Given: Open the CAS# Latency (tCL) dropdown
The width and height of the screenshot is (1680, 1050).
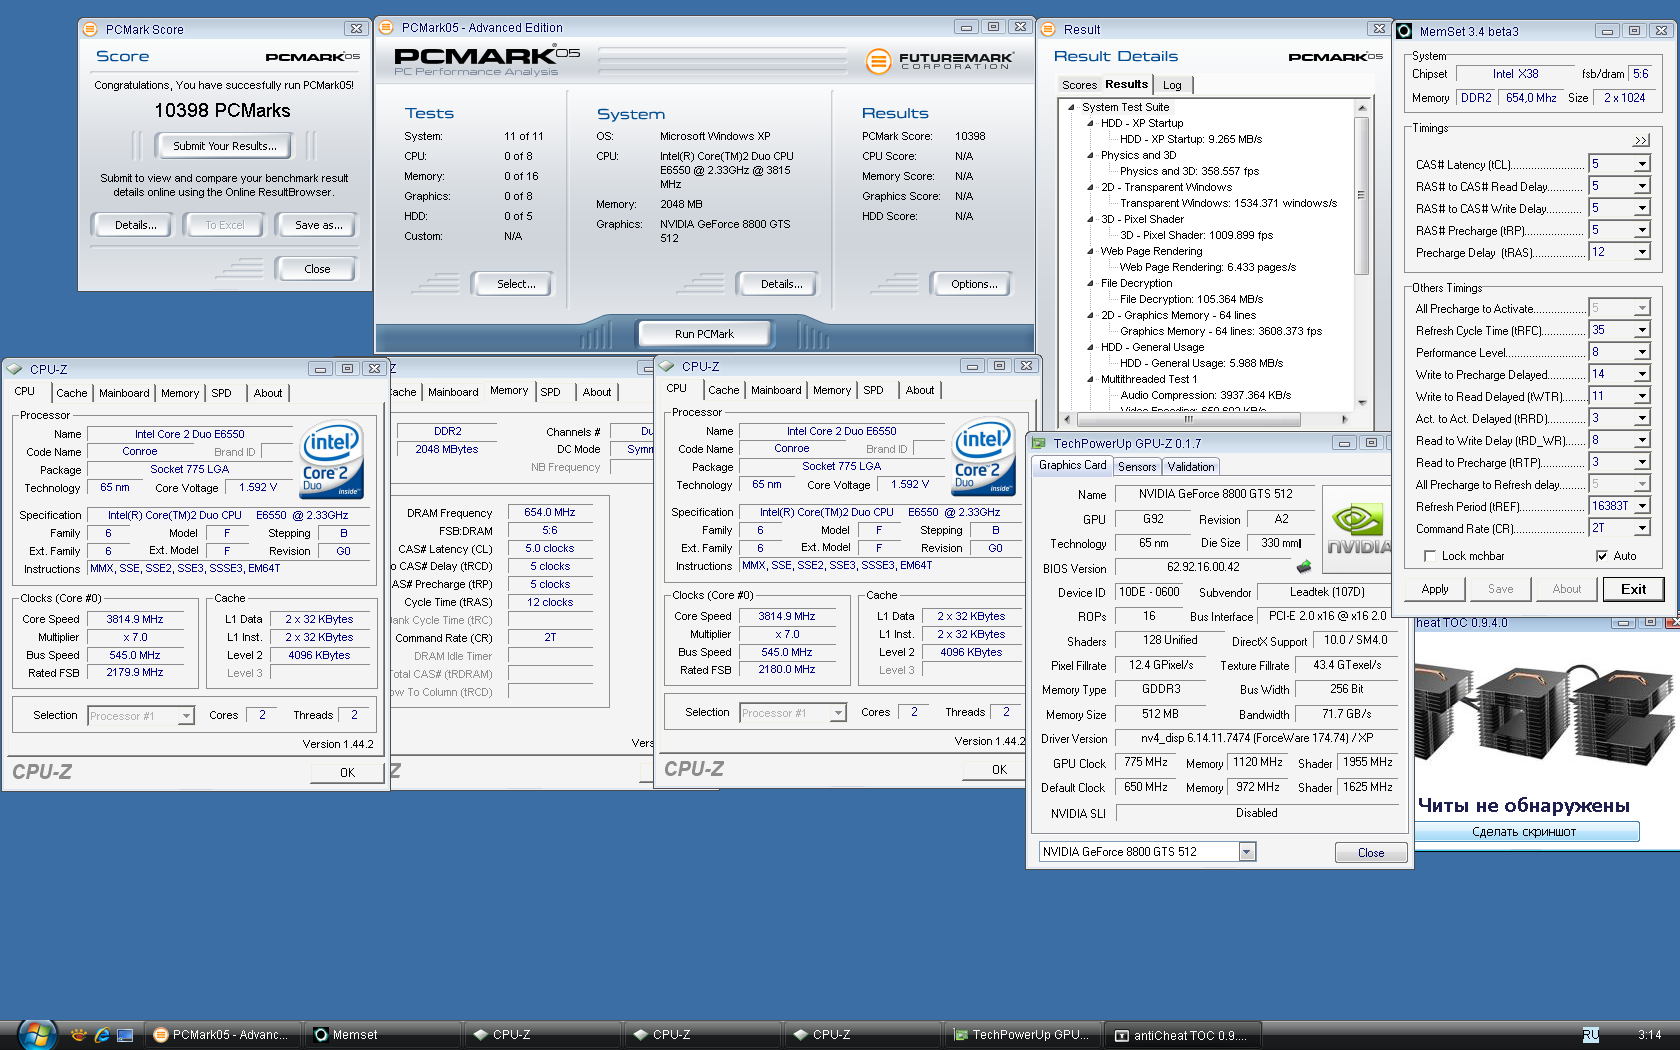Looking at the screenshot, I should (x=1642, y=164).
